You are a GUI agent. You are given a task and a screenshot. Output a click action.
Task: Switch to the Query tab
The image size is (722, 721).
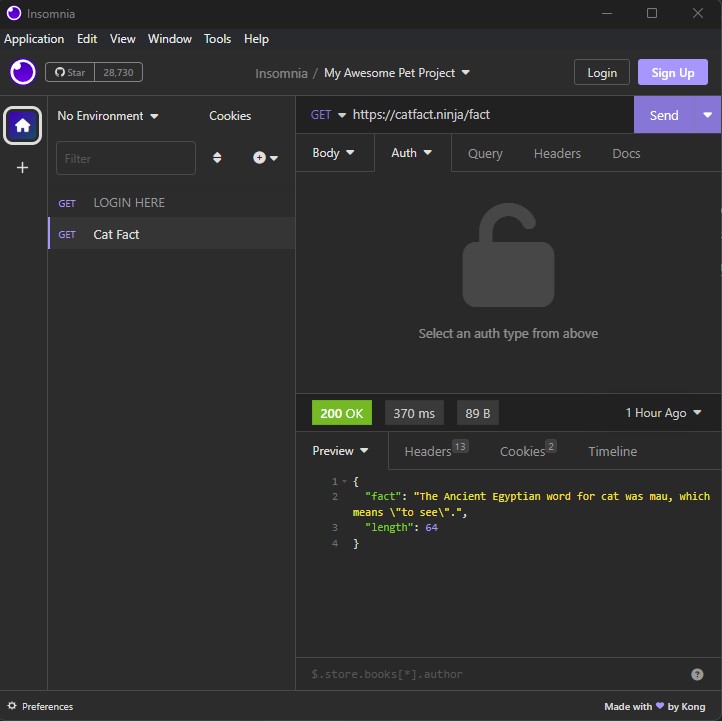[485, 153]
